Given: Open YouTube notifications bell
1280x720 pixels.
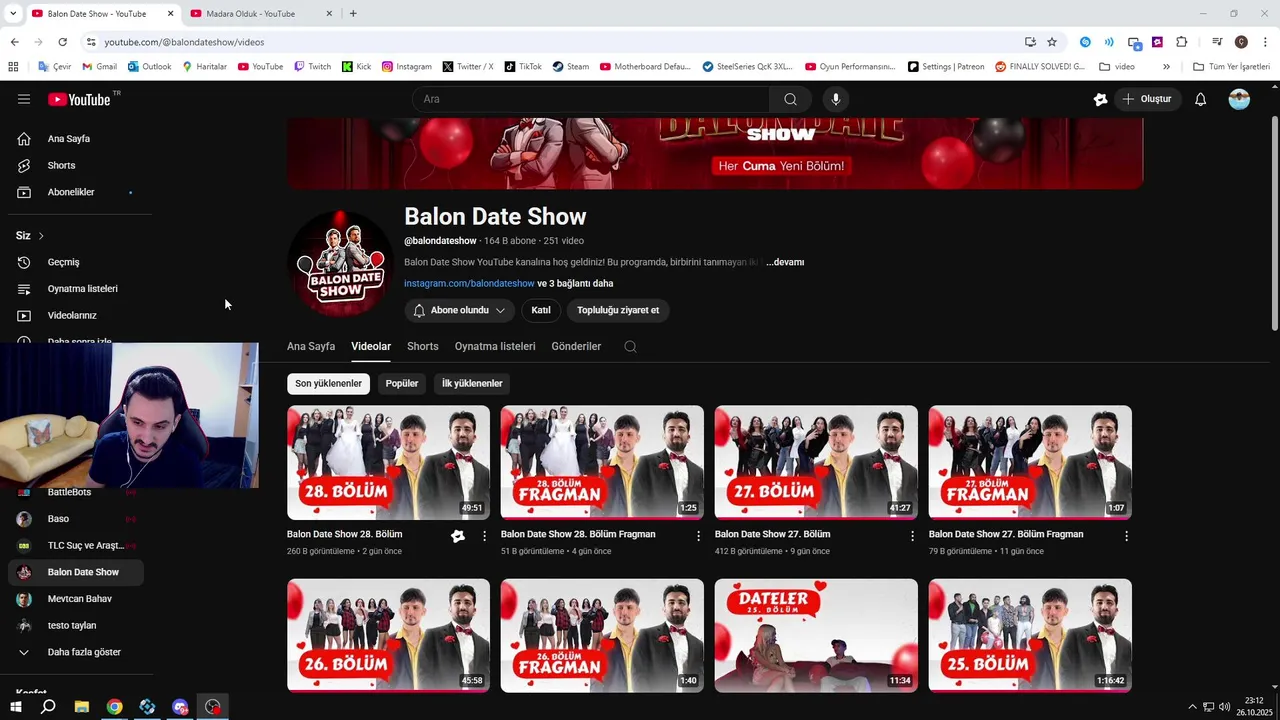Looking at the screenshot, I should coord(1201,99).
